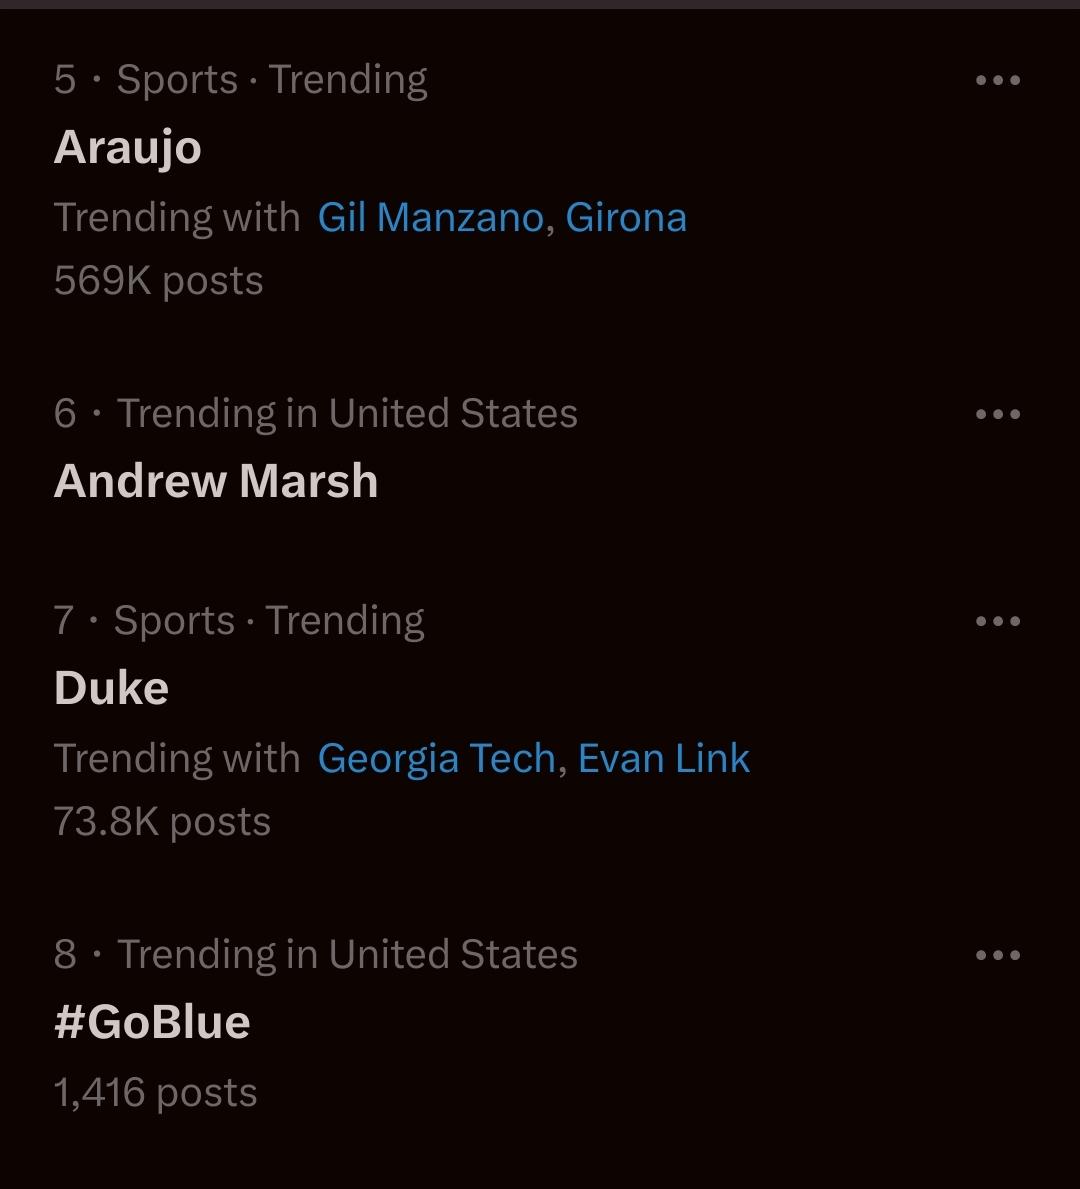Image resolution: width=1080 pixels, height=1189 pixels.
Task: Click the 1,416 posts count
Action: (156, 1093)
